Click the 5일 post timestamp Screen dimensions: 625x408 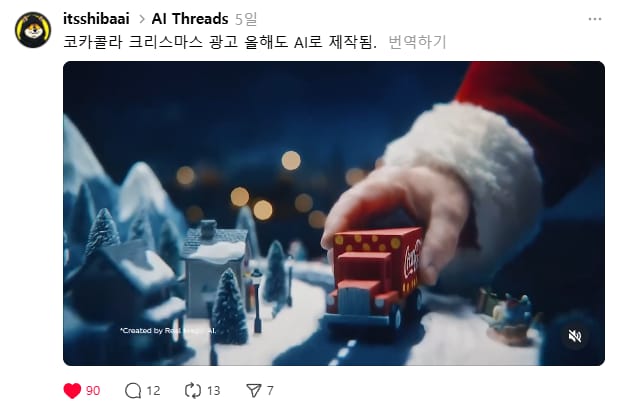[246, 19]
